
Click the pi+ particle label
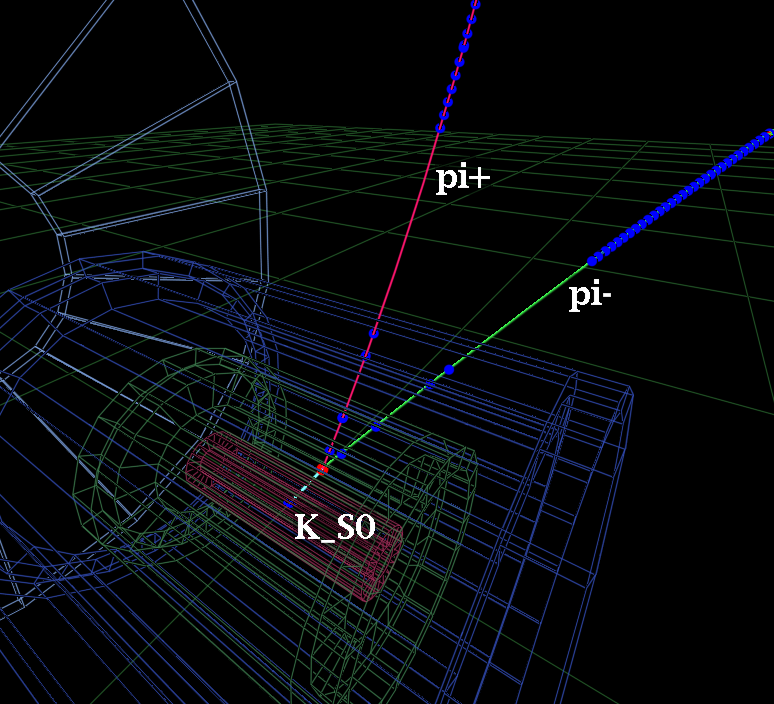click(x=460, y=179)
